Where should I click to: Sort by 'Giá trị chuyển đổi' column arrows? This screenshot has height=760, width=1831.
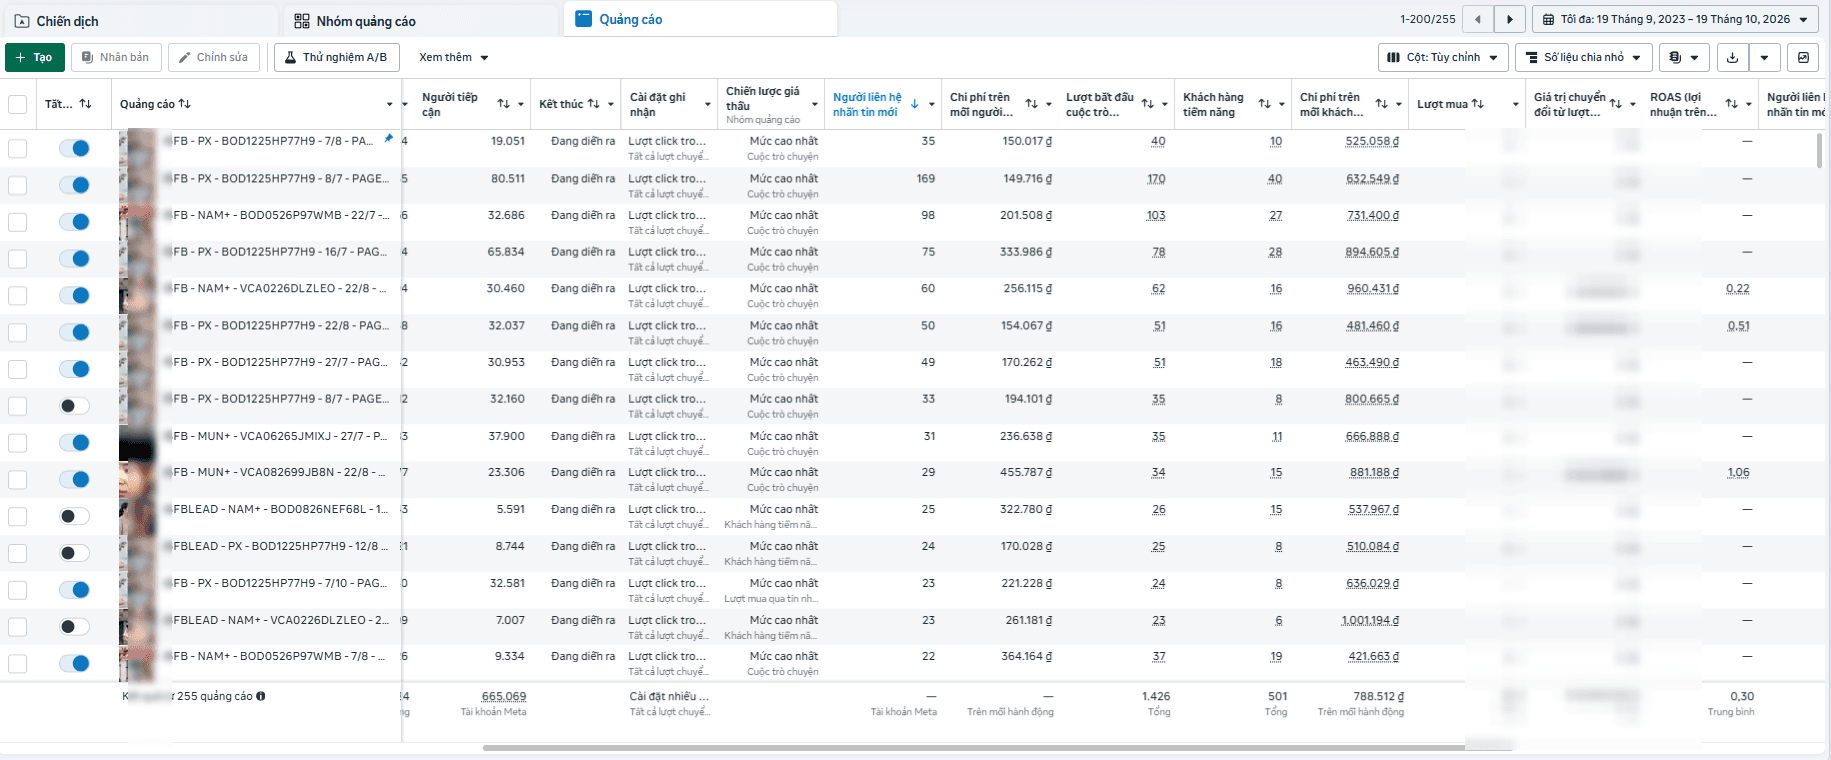coord(1616,104)
